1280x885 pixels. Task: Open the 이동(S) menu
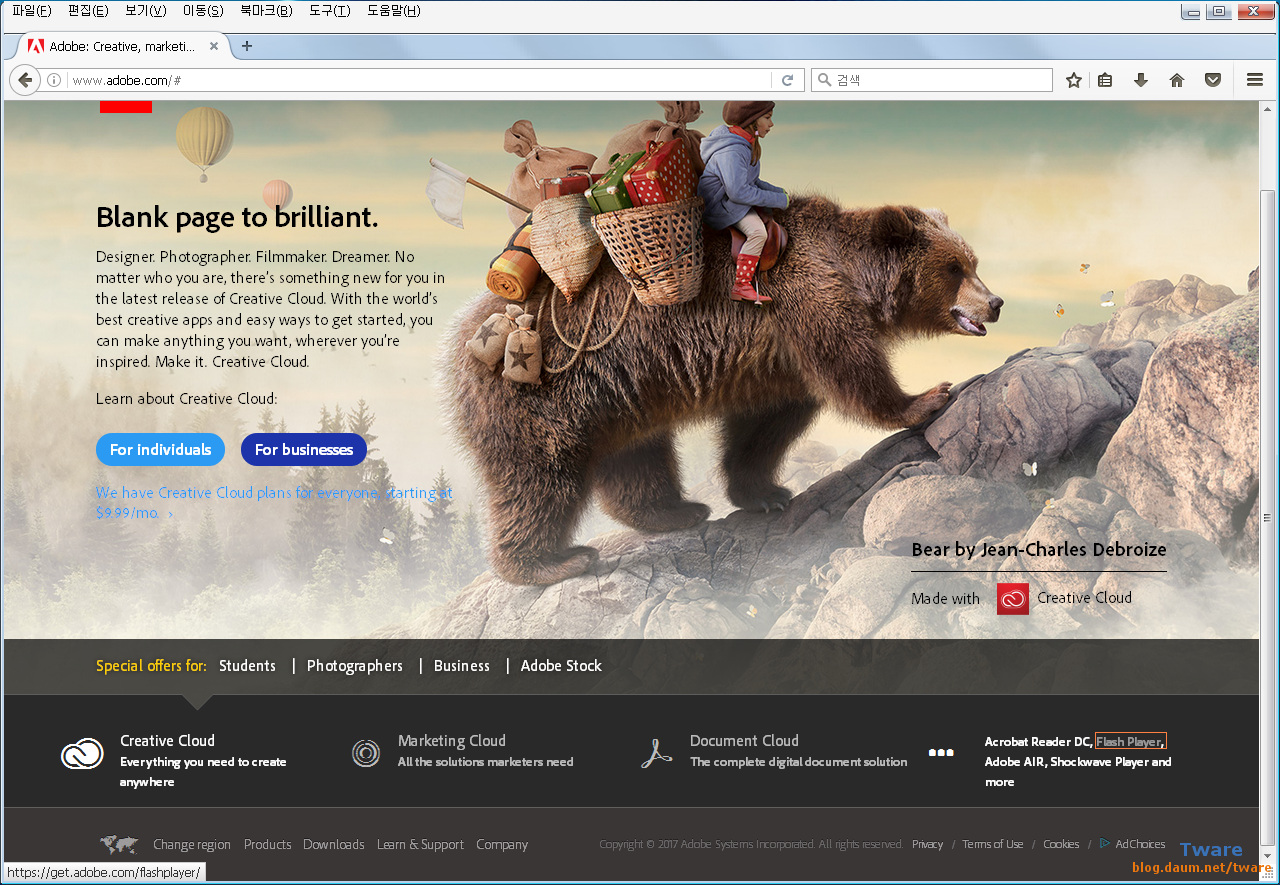pyautogui.click(x=203, y=11)
